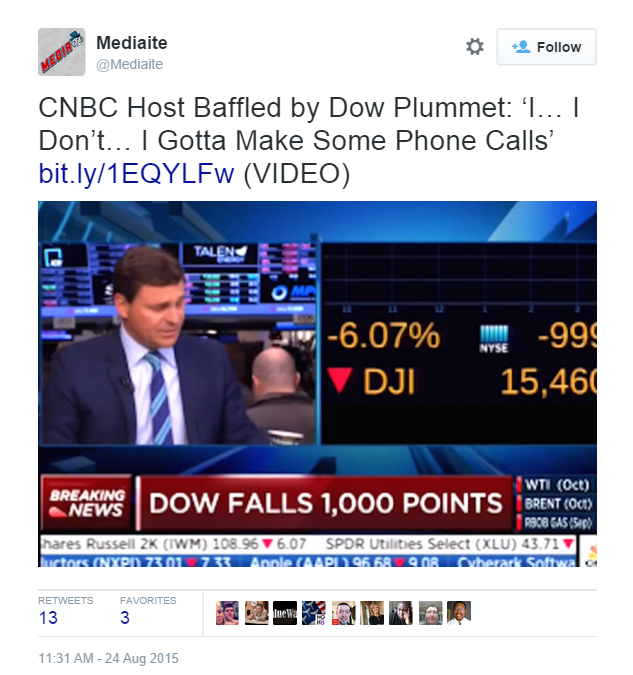Open the bit.ly/1EQYLFw link
The image size is (633, 675).
137,174
